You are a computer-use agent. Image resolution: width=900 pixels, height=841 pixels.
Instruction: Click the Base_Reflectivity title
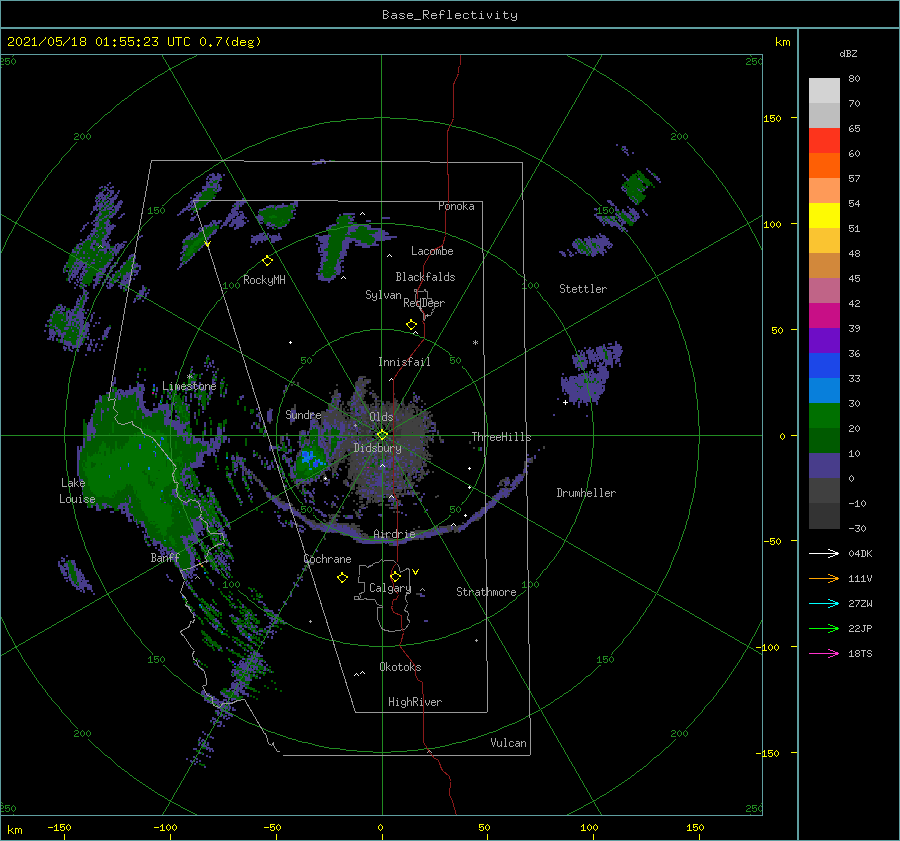[x=450, y=15]
